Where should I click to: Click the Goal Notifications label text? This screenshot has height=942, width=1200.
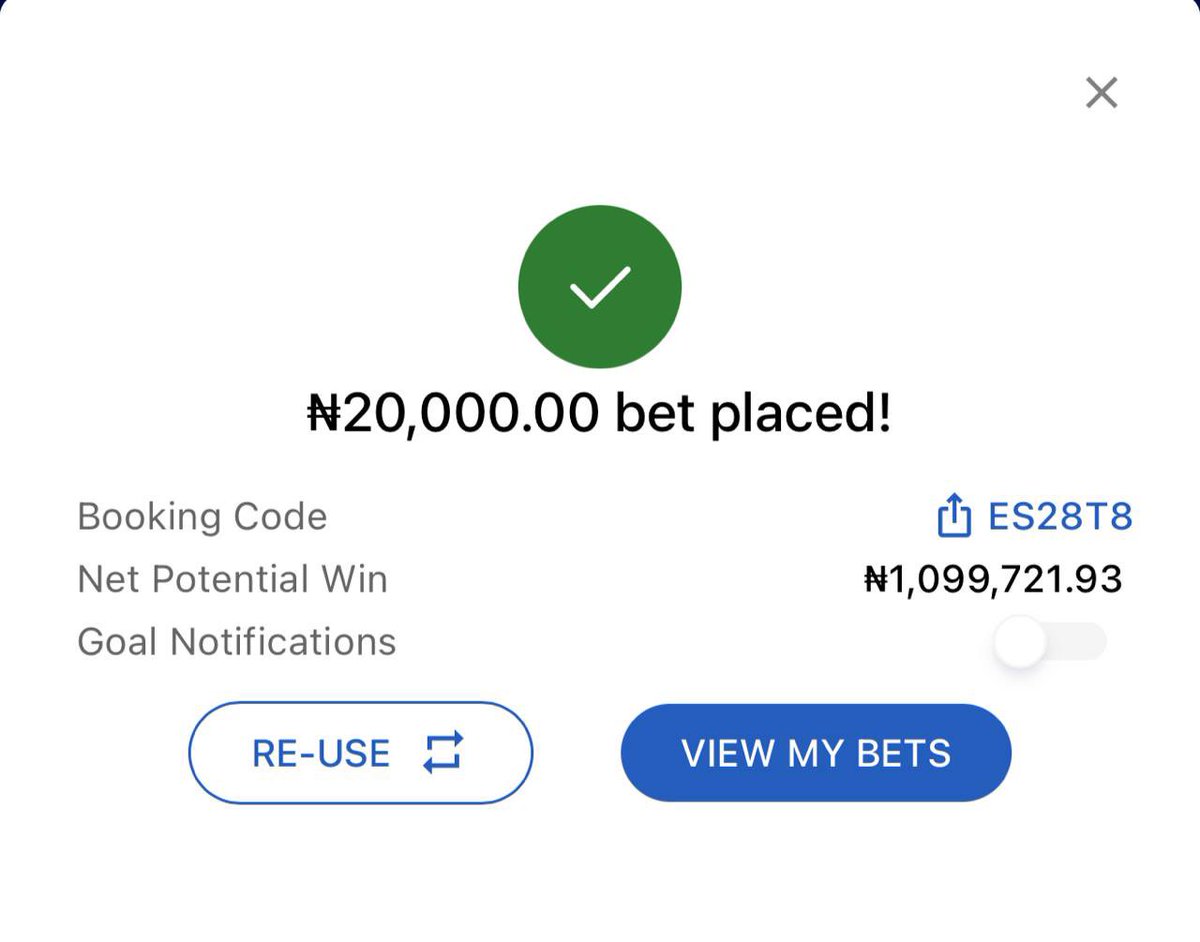236,641
